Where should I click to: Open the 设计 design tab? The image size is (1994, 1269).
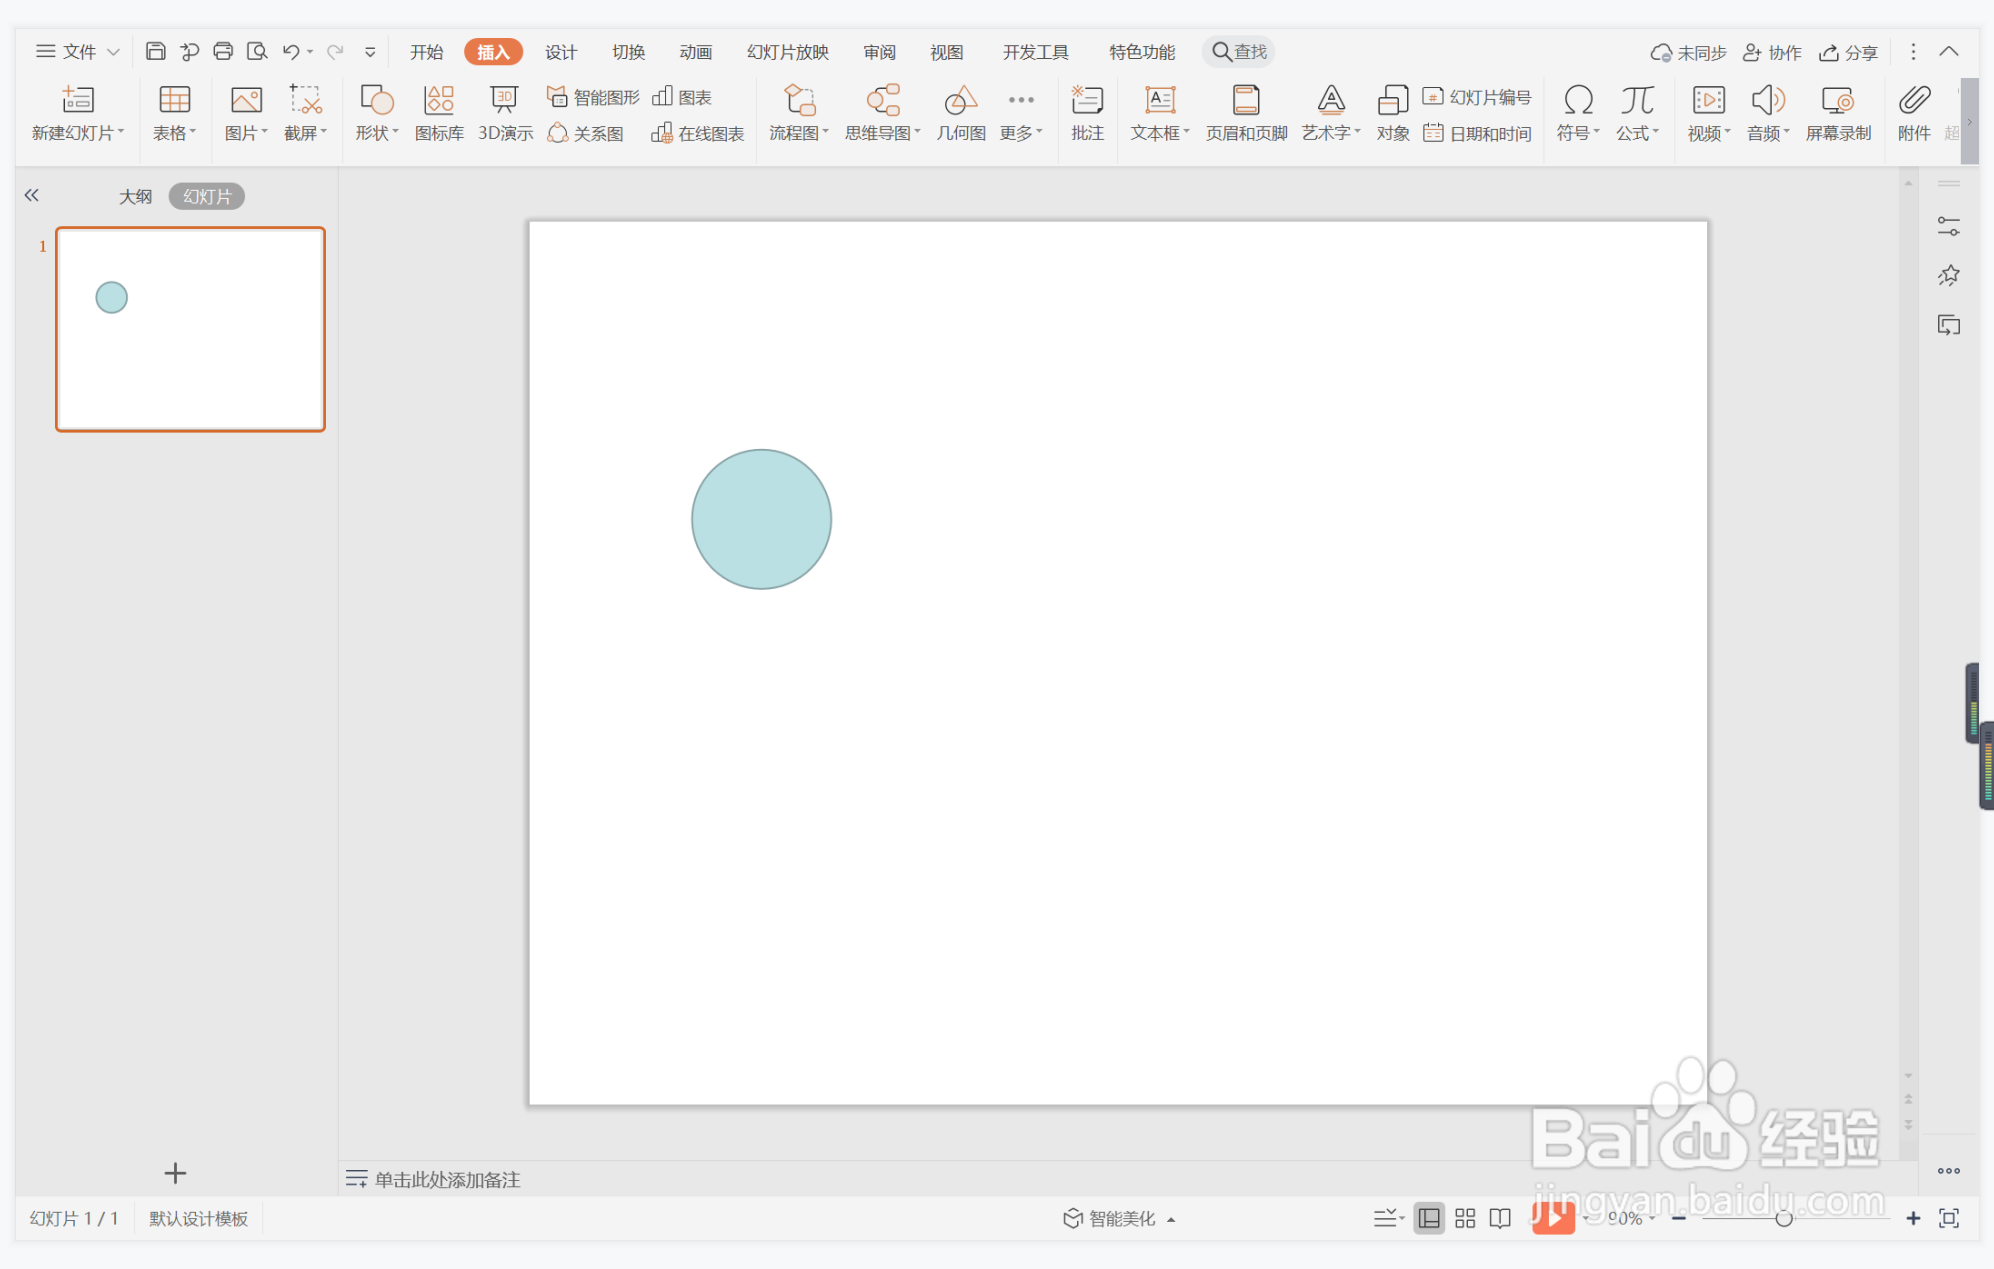point(560,52)
